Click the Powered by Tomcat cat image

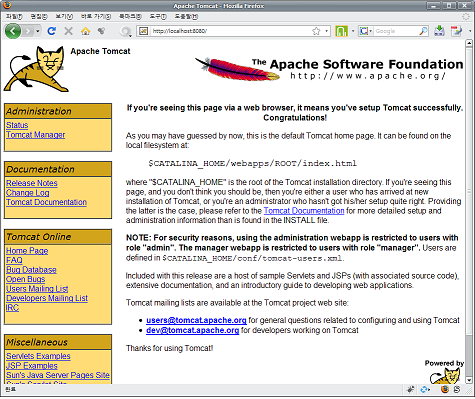[x=445, y=372]
